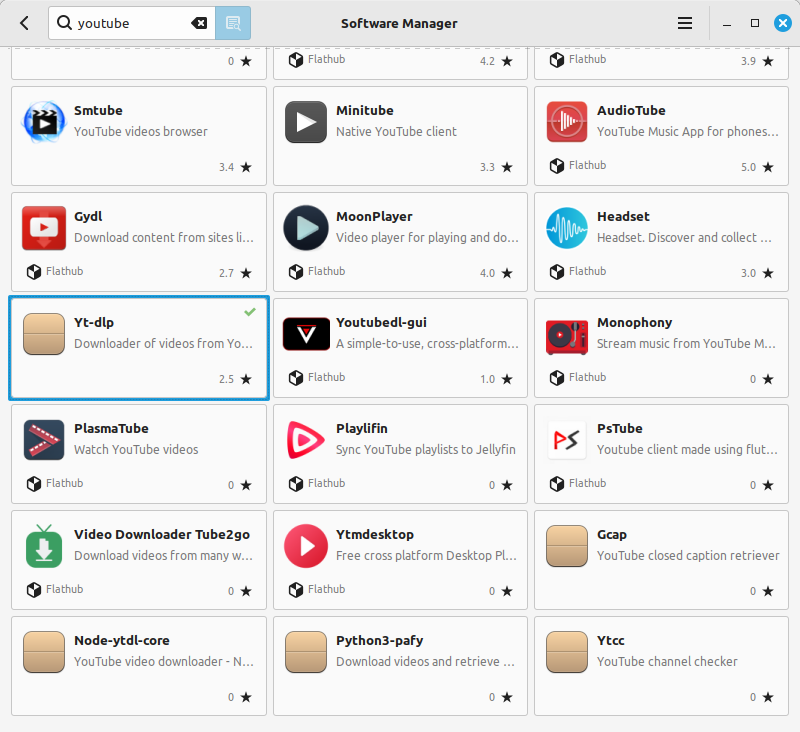Click the Headset waveform icon
The height and width of the screenshot is (732, 800).
567,228
